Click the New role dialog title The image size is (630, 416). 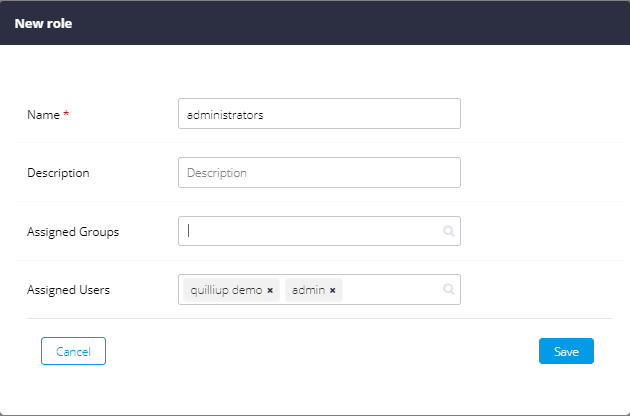point(43,23)
